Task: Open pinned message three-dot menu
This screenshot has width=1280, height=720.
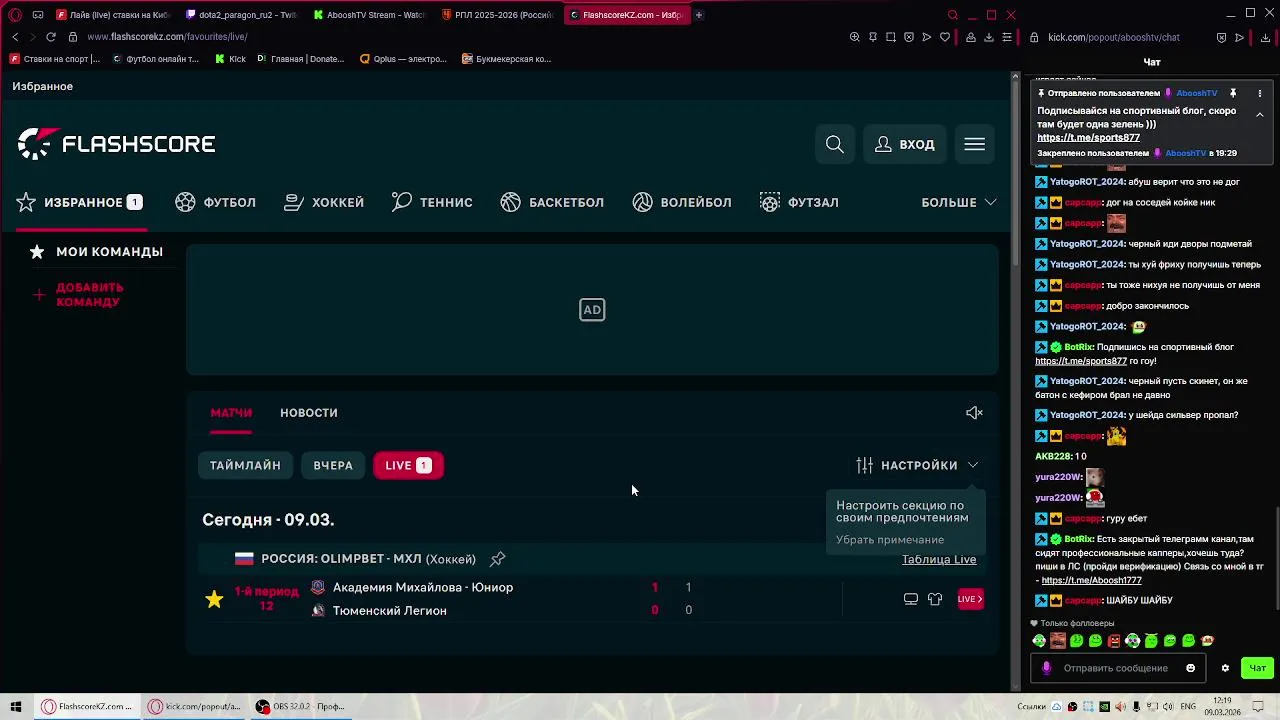Action: pyautogui.click(x=1260, y=93)
